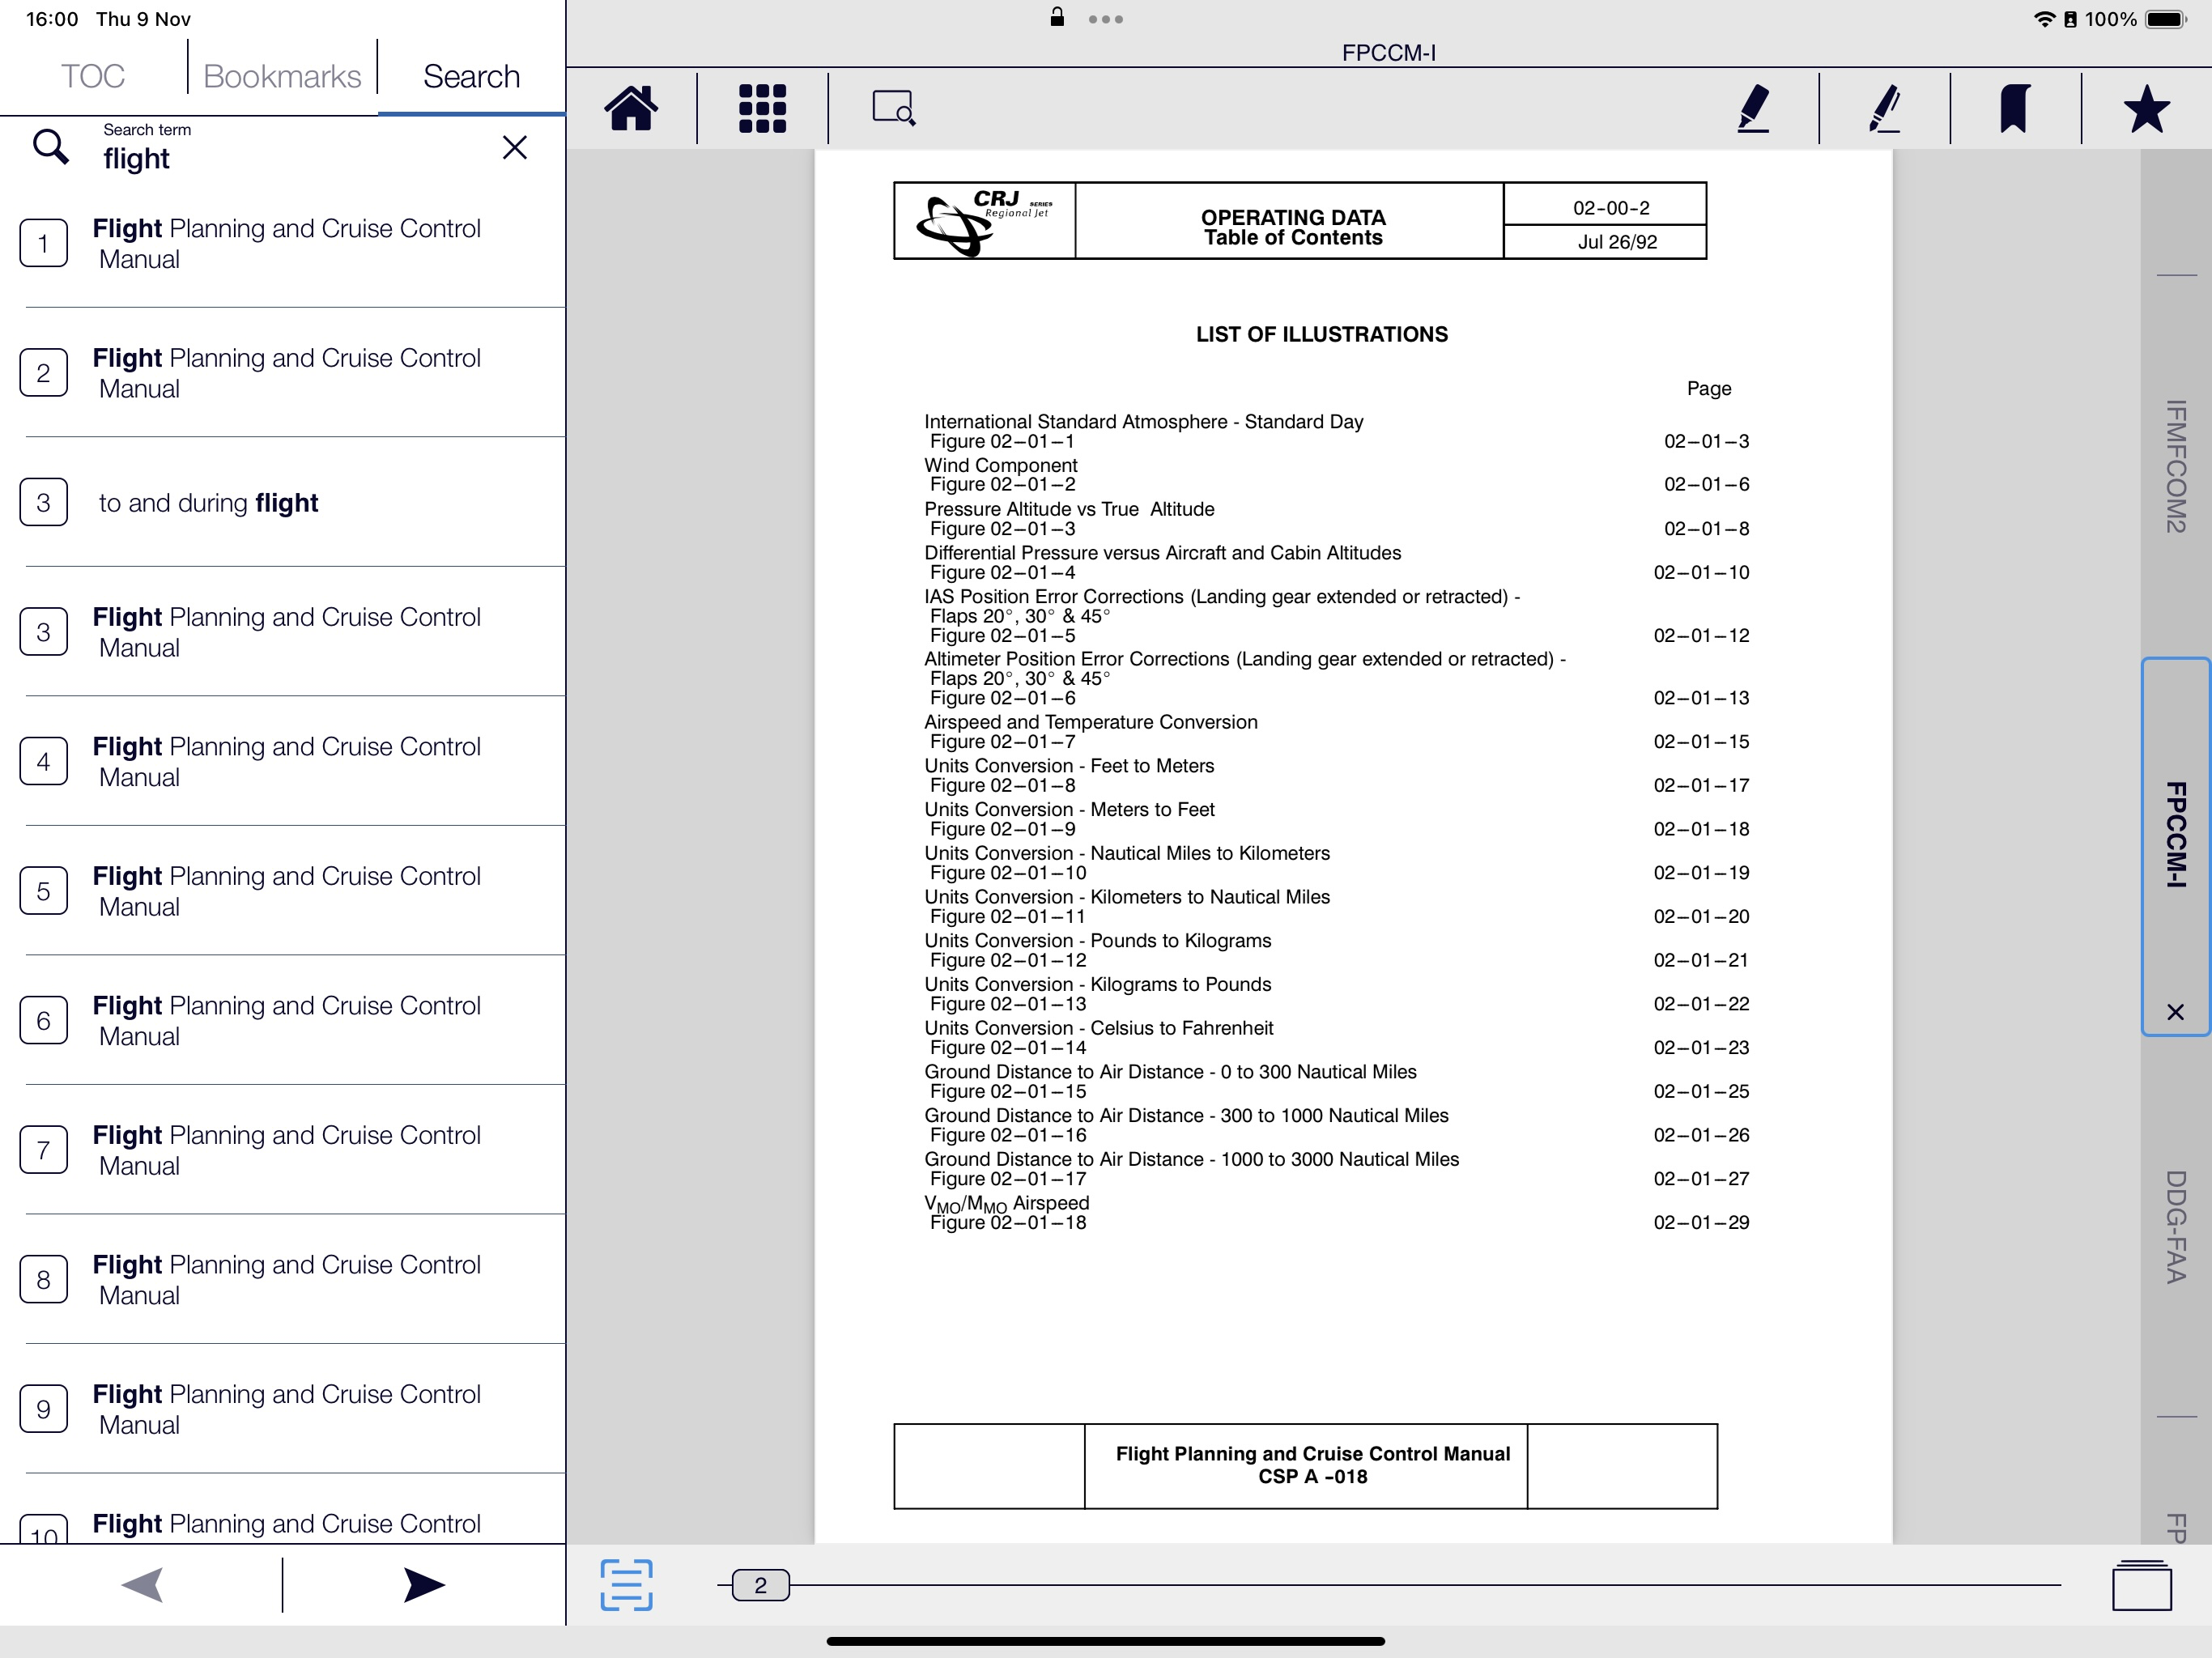The height and width of the screenshot is (1658, 2212).
Task: Switch to the Bookmarks tab
Action: (x=282, y=76)
